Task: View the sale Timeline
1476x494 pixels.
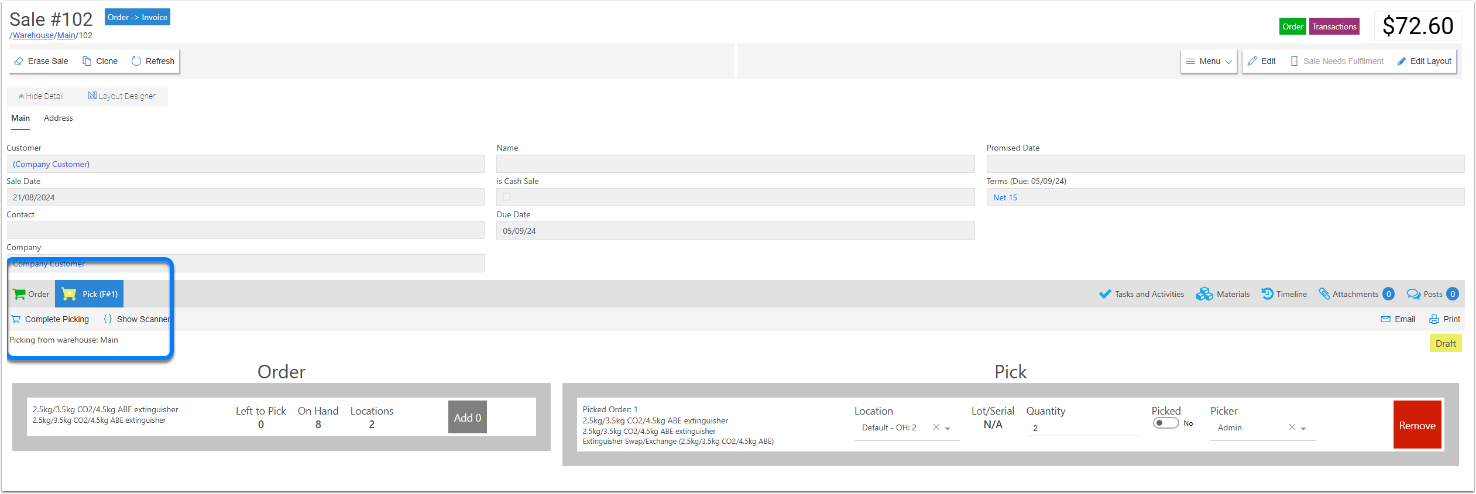Action: tap(1284, 294)
